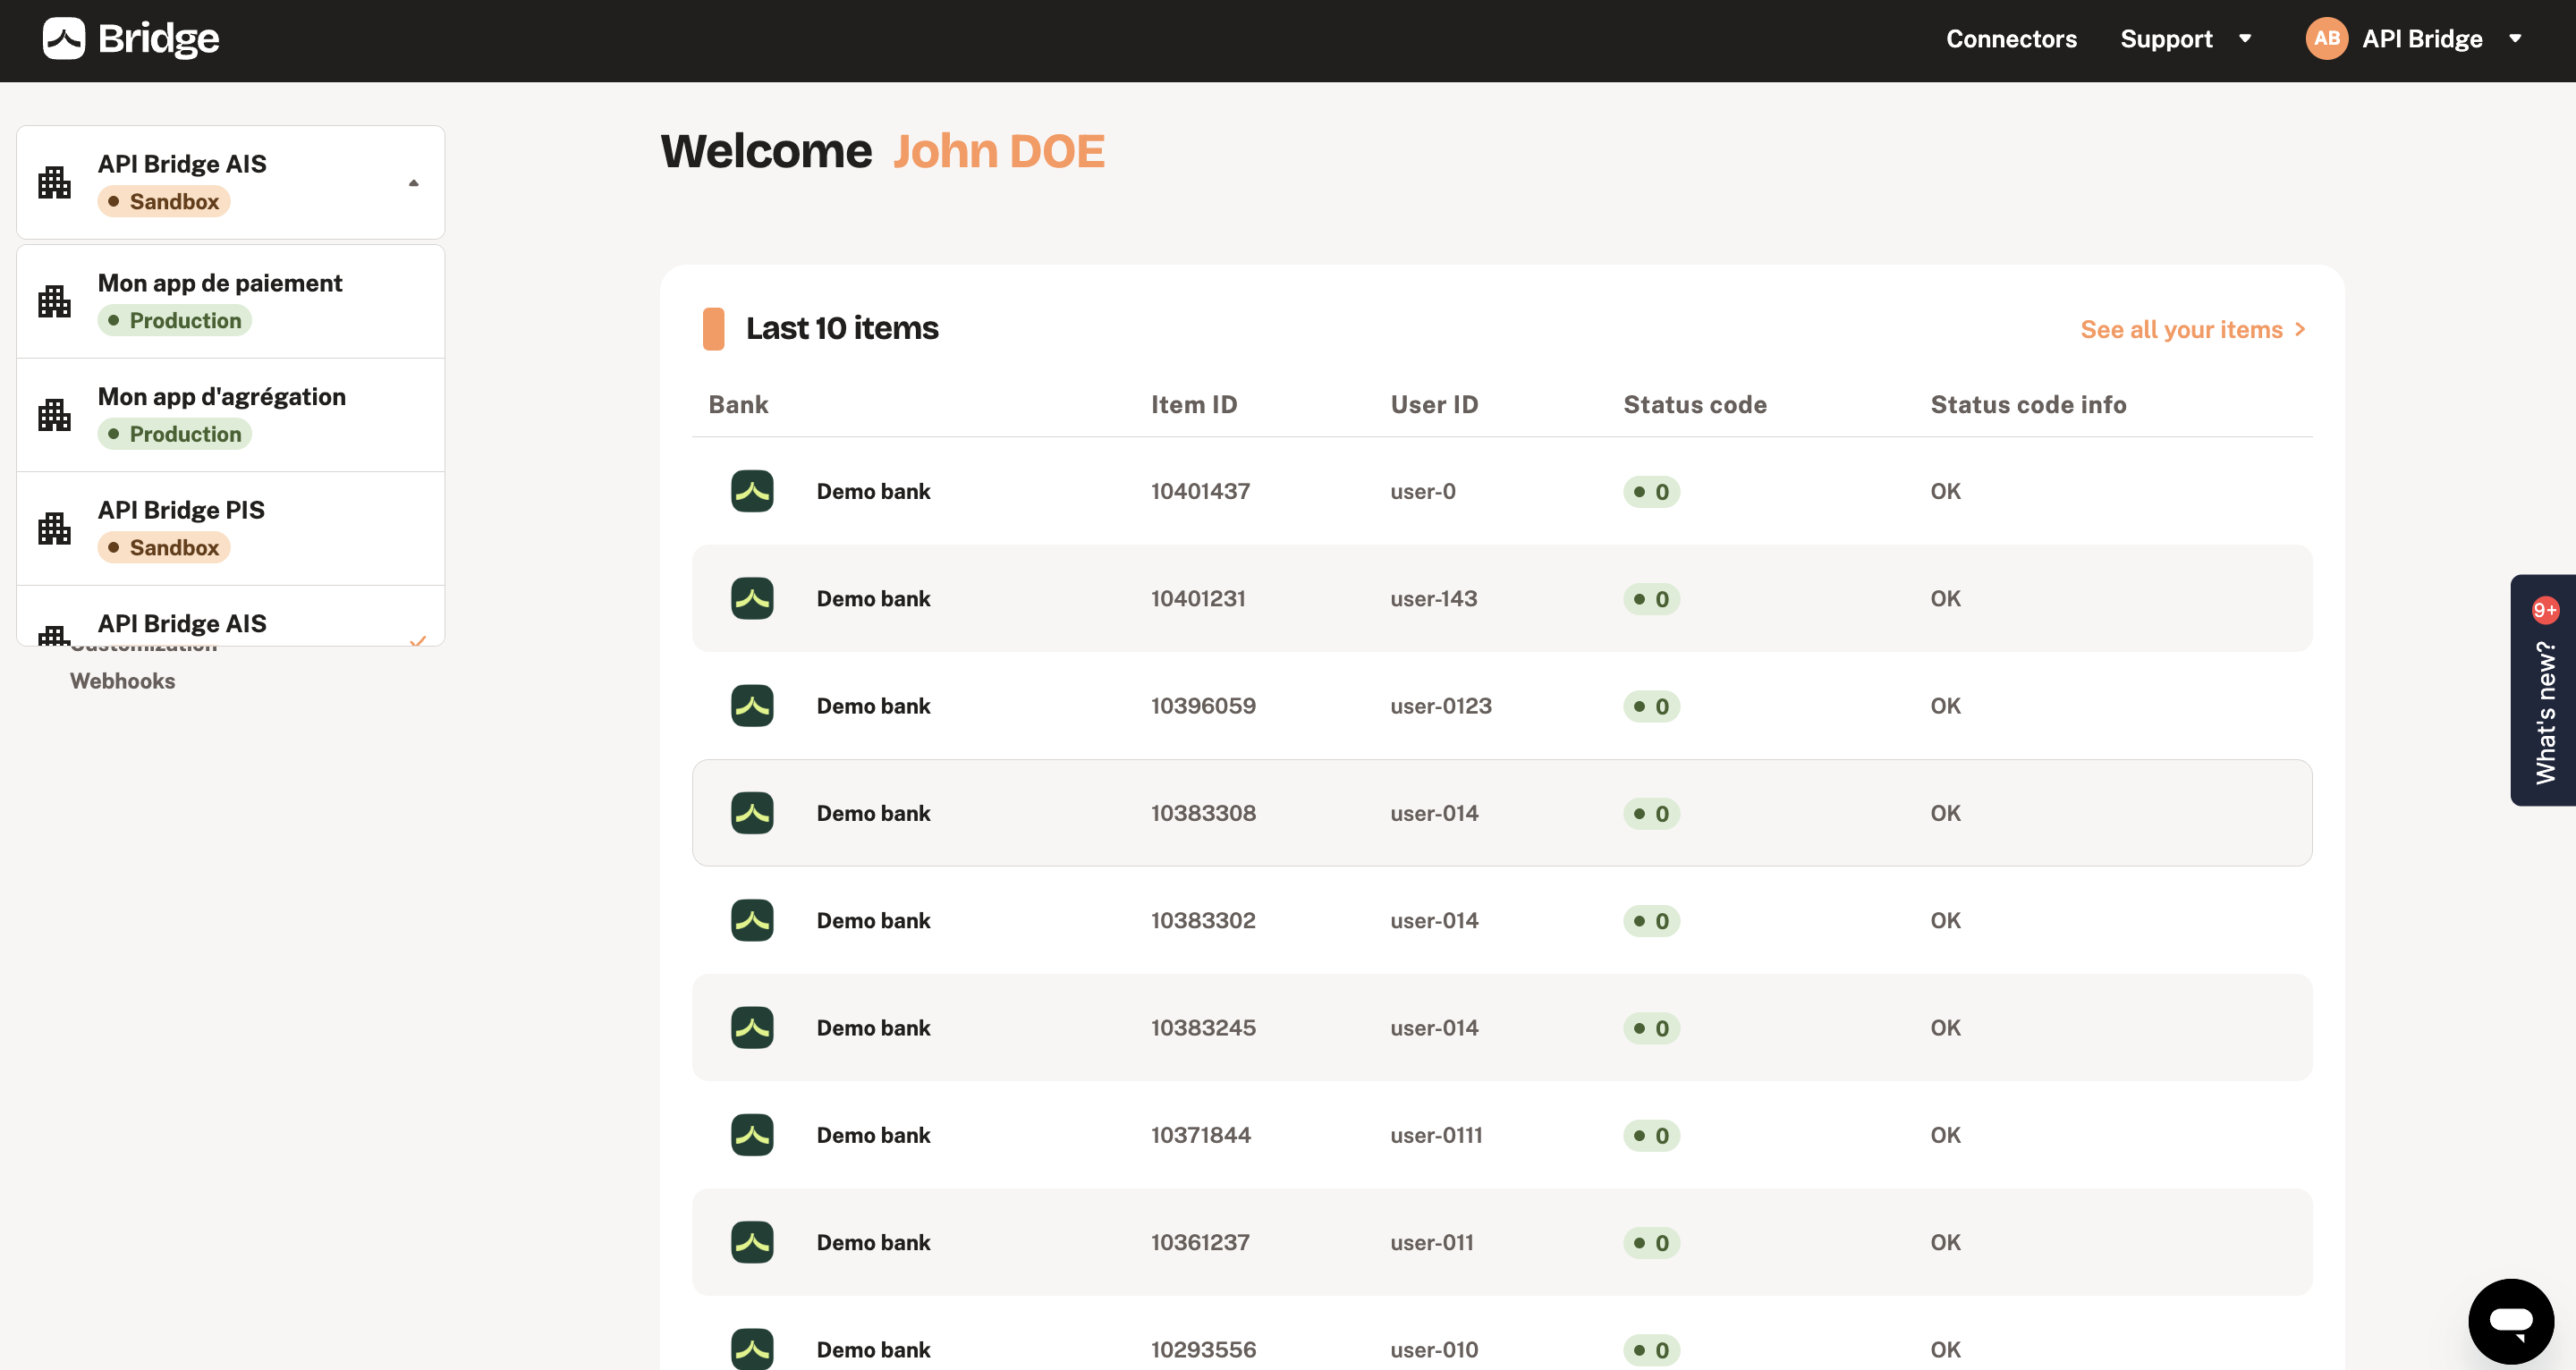Select Mon app d'agrégation application
Screen dimensions: 2576x1370
[230, 414]
